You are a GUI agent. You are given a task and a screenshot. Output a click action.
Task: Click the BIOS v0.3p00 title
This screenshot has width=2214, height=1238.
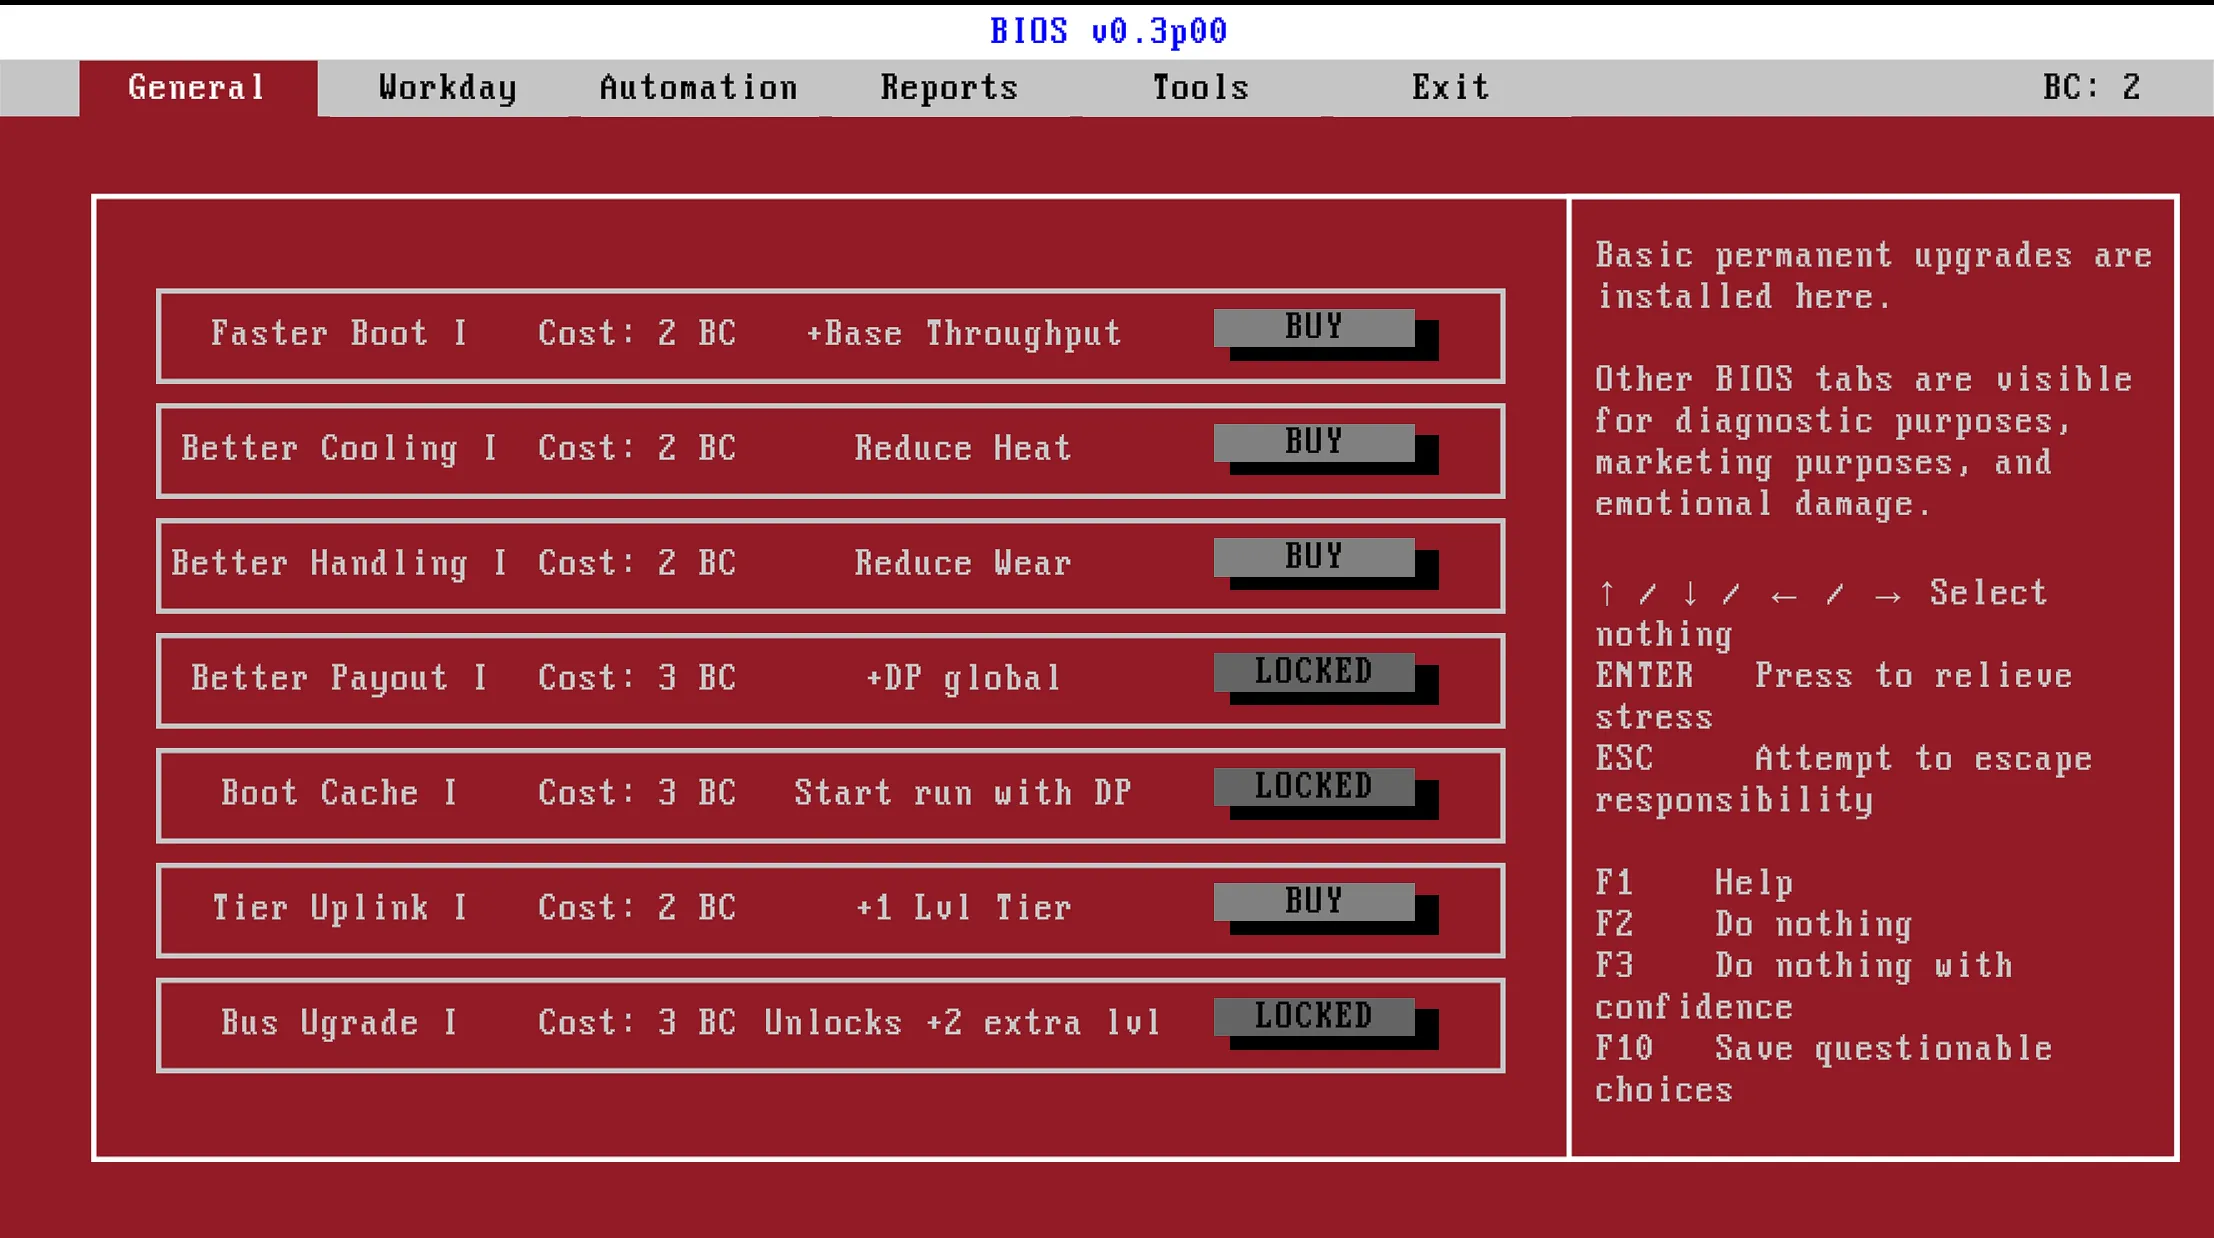(1108, 31)
